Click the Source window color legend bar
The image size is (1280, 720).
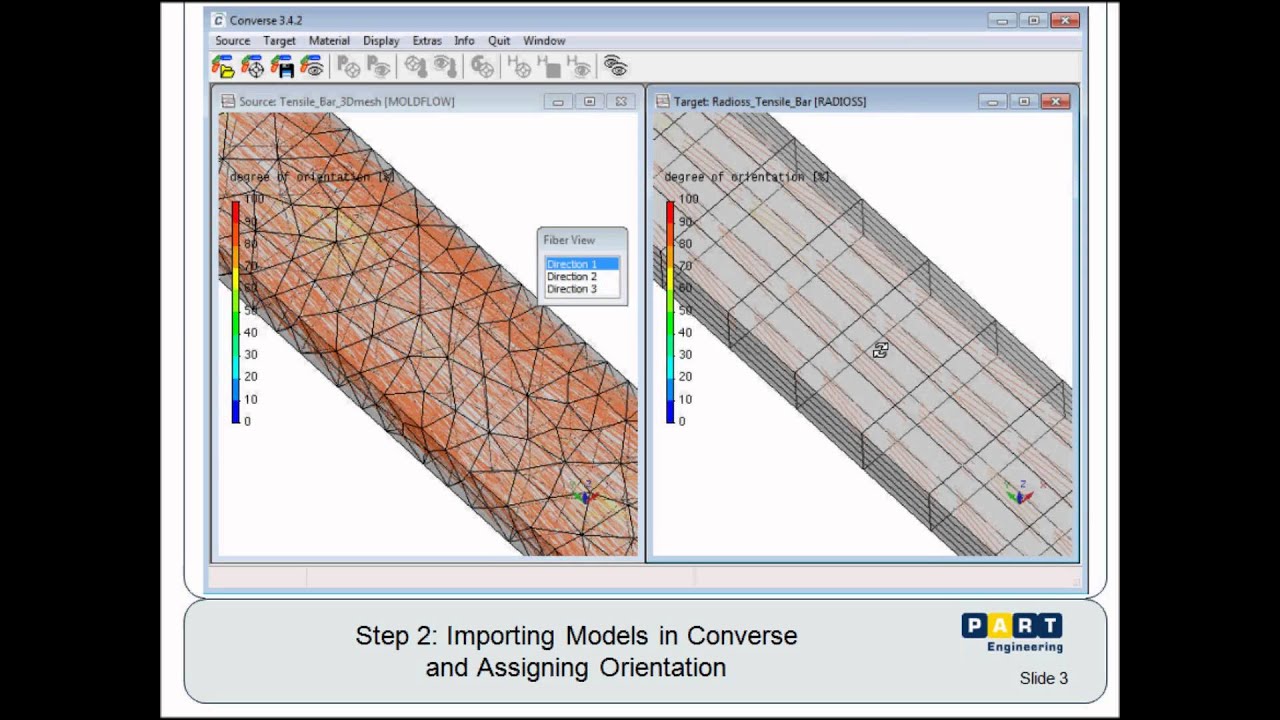coord(236,311)
